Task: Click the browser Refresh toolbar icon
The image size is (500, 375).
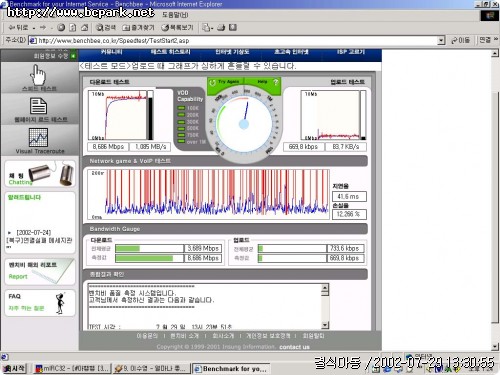Action: coord(73,28)
